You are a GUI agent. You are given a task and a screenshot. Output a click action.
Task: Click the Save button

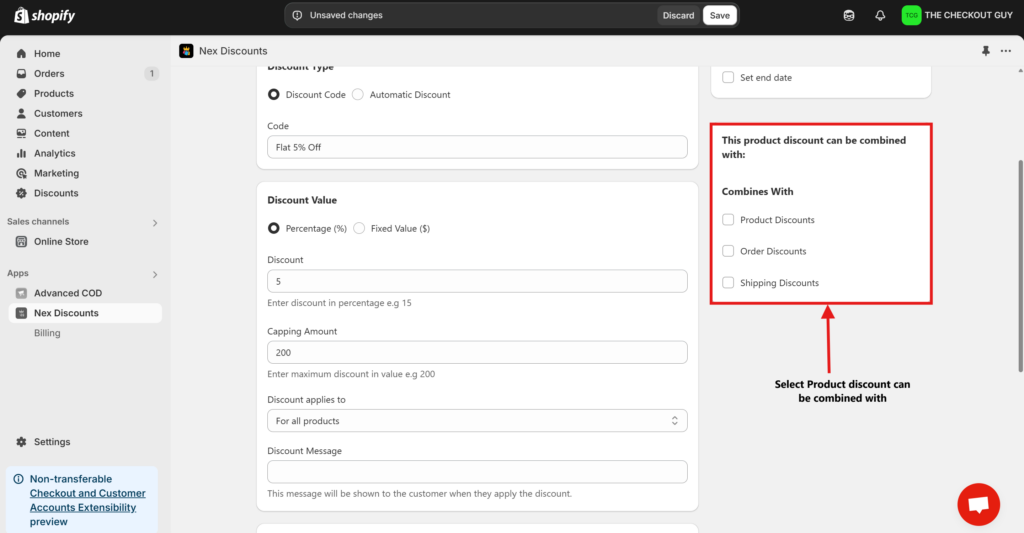point(720,16)
